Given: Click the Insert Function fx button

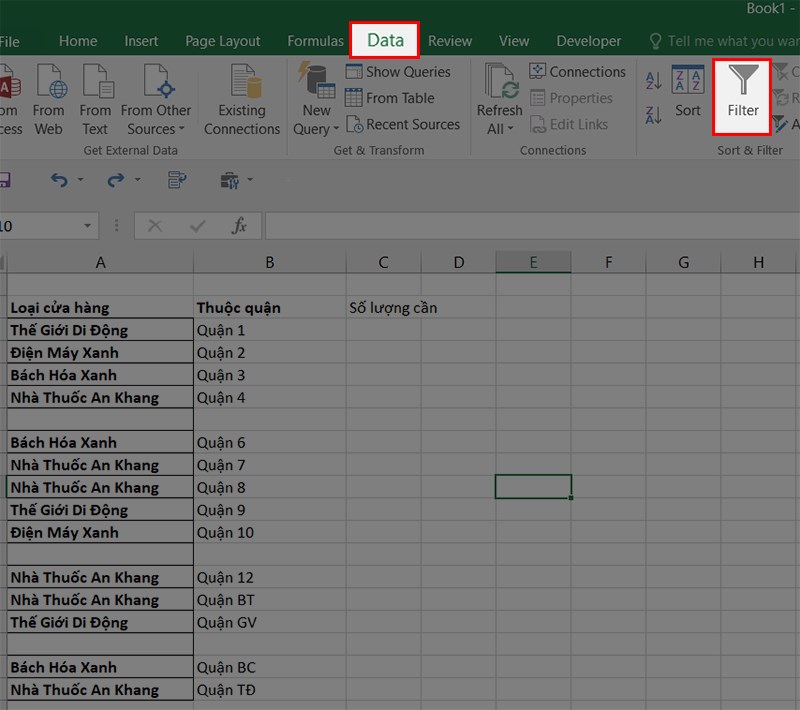Looking at the screenshot, I should click(x=239, y=226).
